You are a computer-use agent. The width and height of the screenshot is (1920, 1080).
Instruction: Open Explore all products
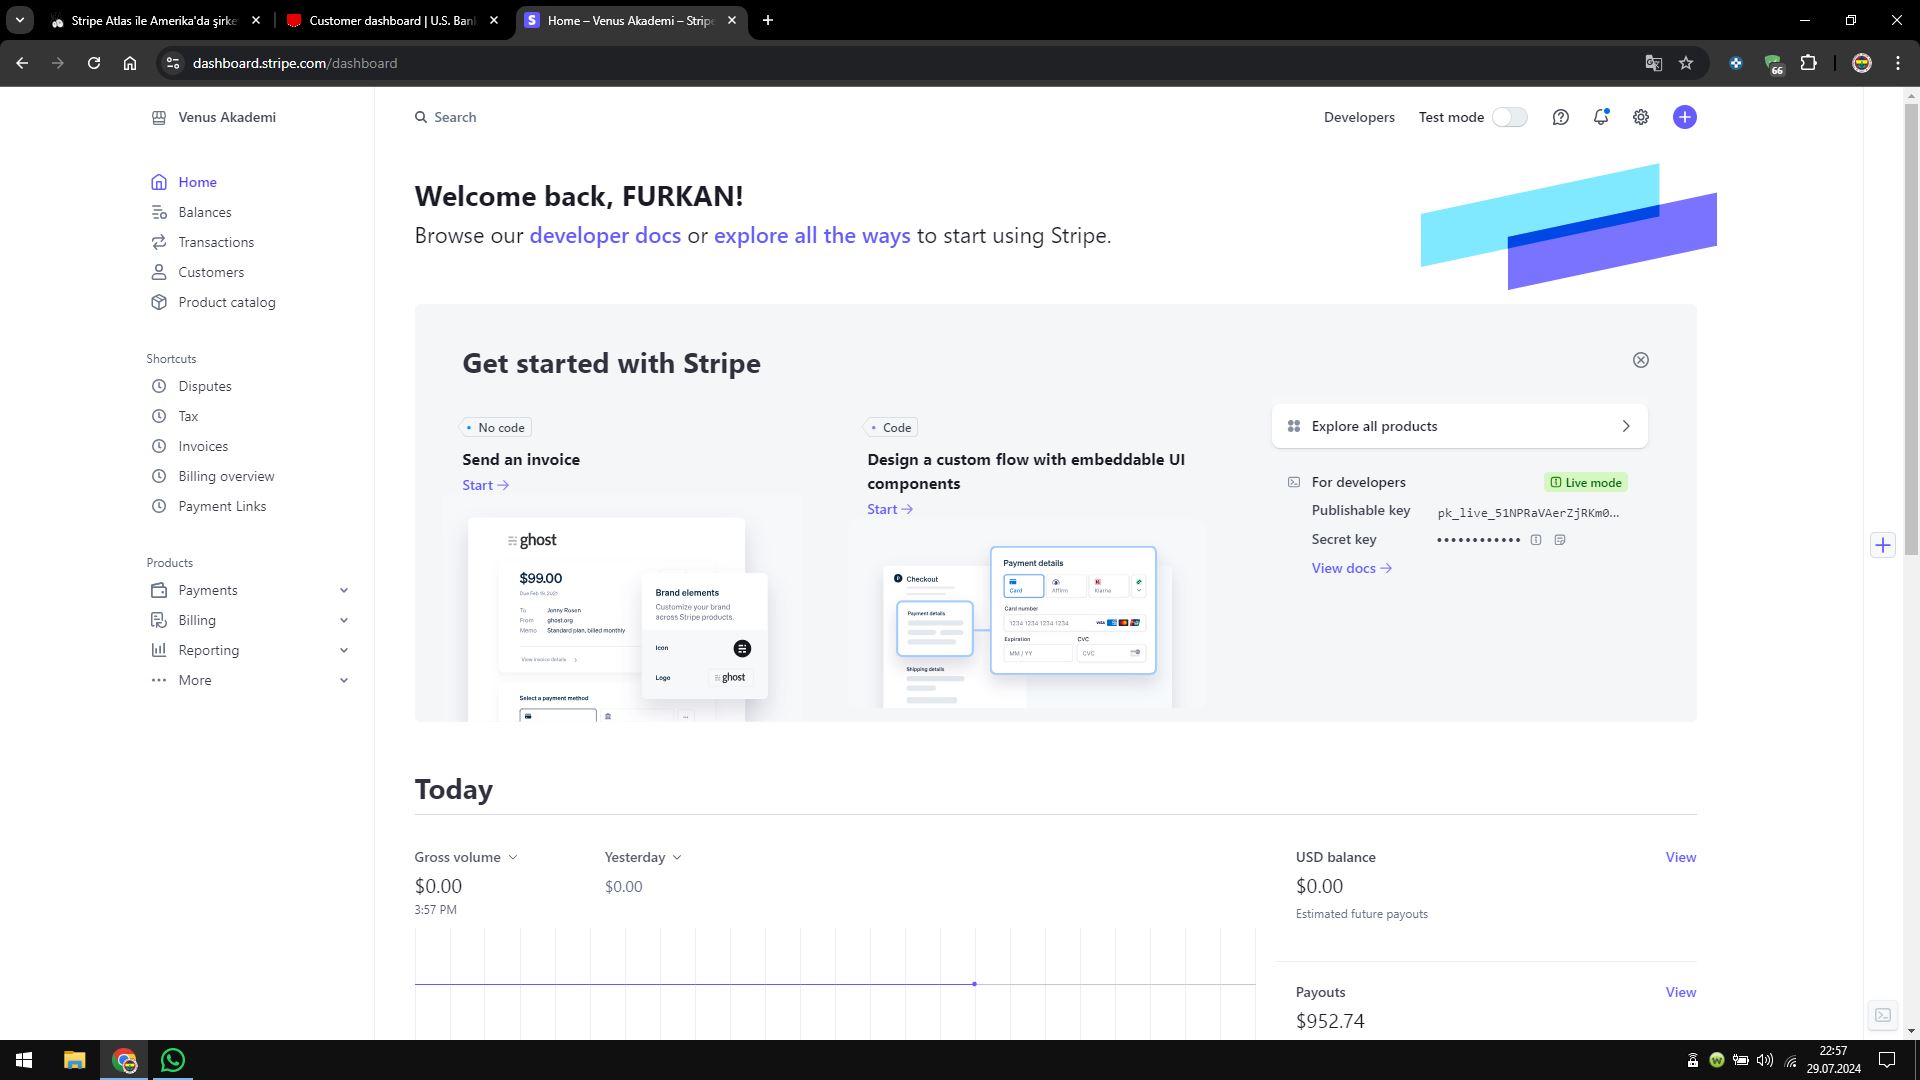(x=1459, y=426)
